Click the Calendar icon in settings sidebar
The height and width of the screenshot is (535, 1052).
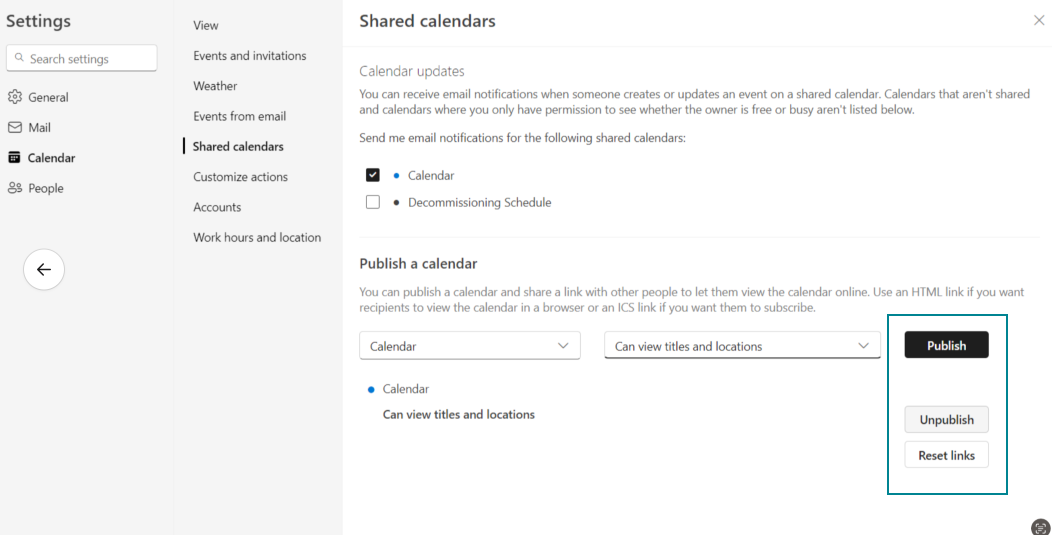coord(15,158)
